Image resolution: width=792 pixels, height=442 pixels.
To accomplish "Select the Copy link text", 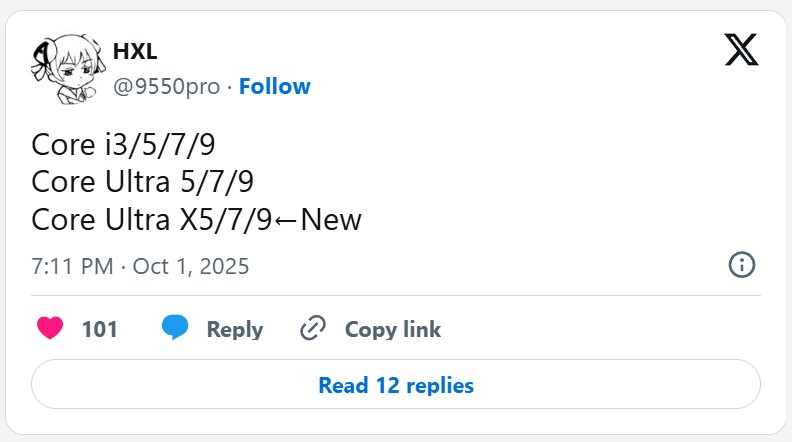I will pyautogui.click(x=392, y=329).
